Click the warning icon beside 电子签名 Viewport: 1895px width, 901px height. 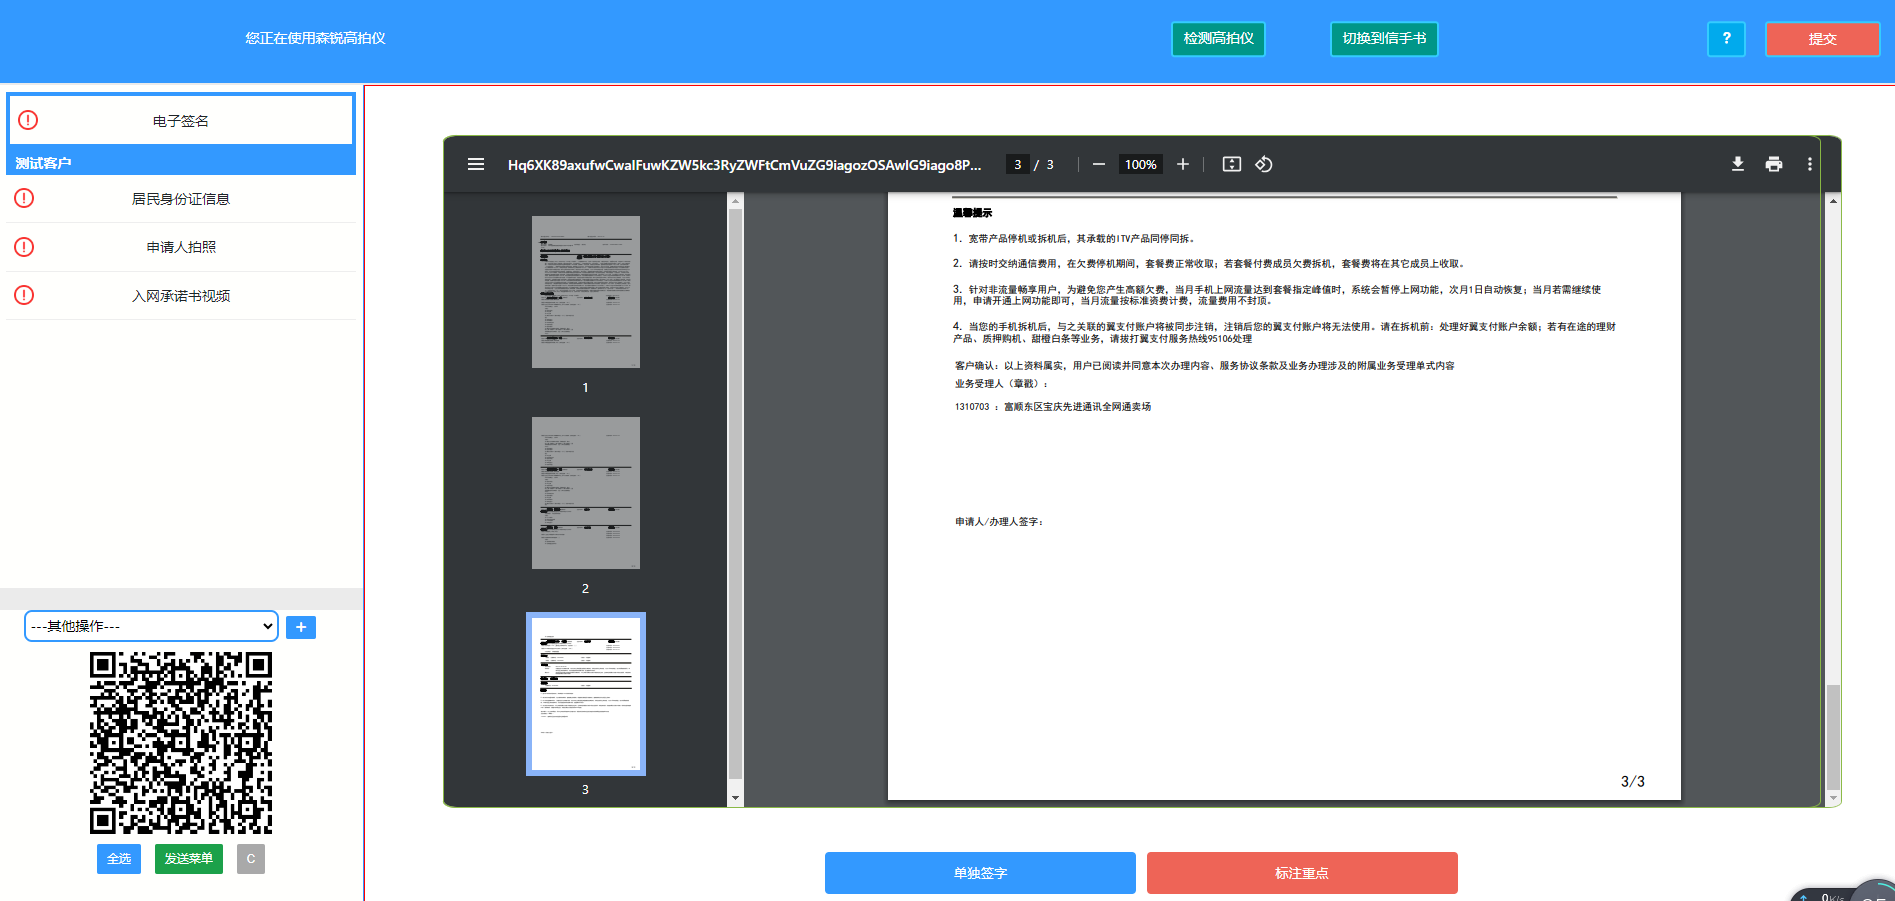point(28,120)
